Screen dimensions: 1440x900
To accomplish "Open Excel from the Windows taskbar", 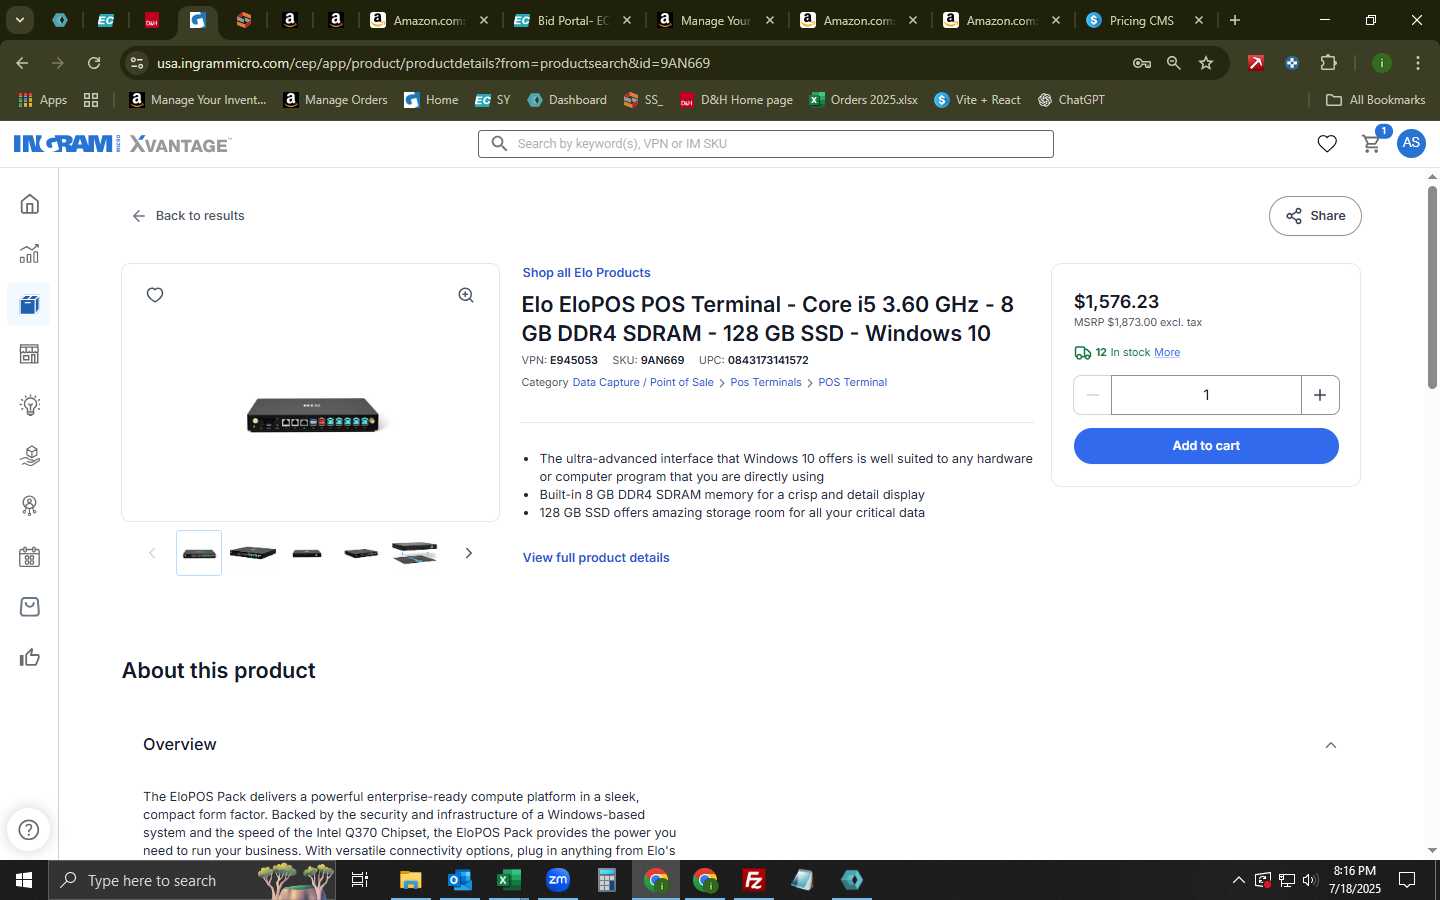I will 508,880.
